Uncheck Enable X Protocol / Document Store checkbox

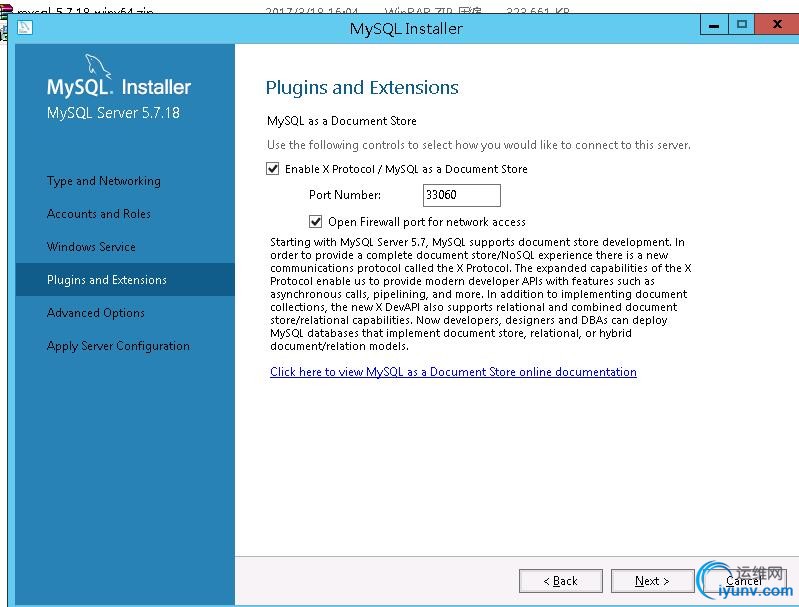pos(273,169)
